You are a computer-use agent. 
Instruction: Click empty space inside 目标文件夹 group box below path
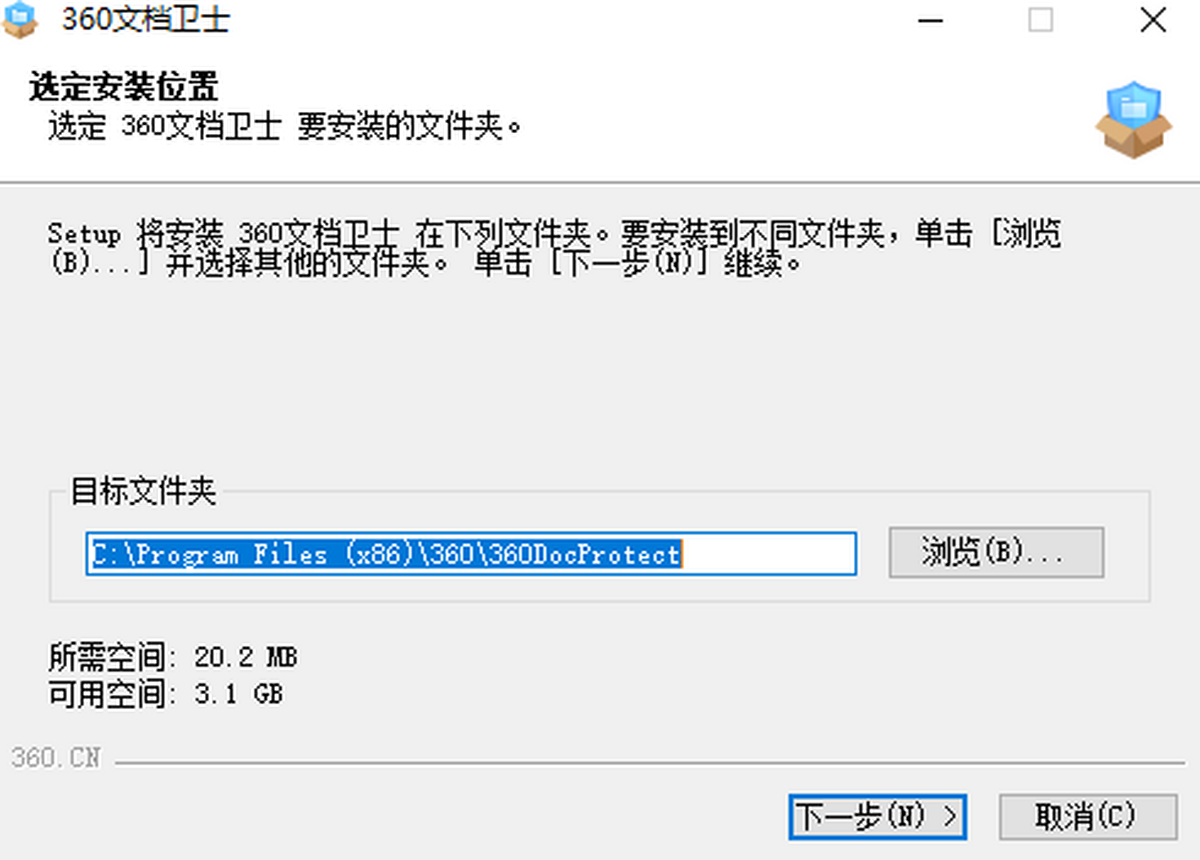600,589
